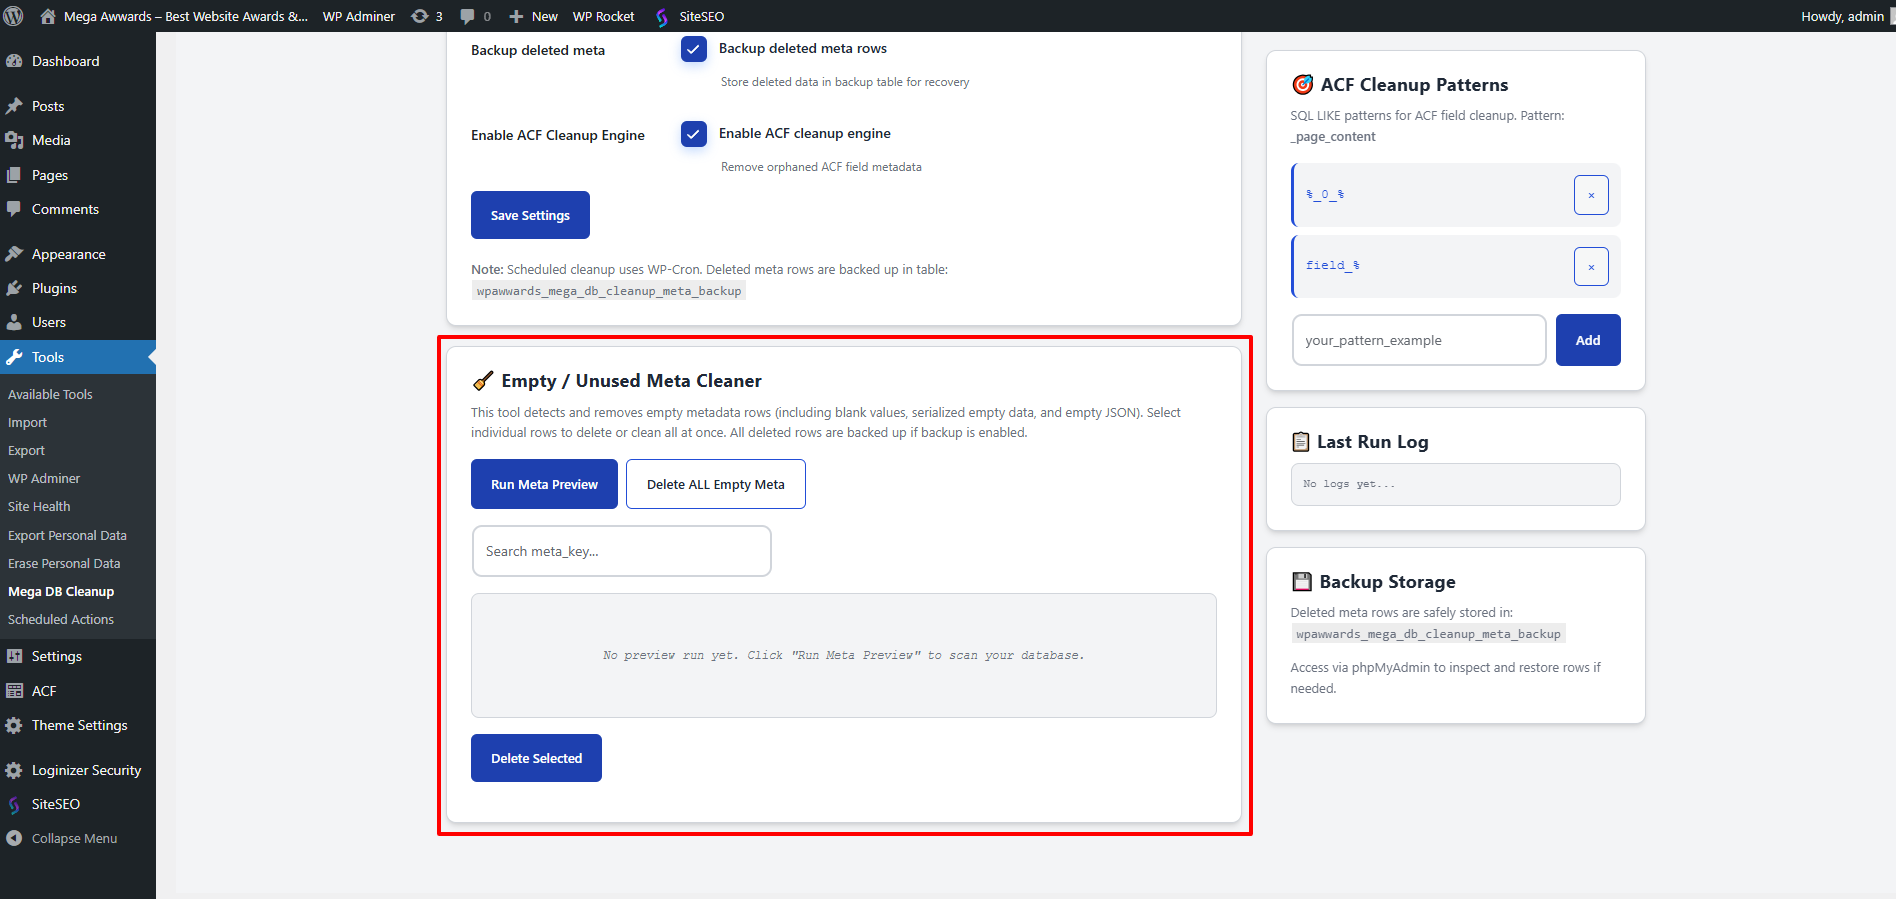
Task: Open Erase Personal Data submenu
Action: click(x=64, y=563)
